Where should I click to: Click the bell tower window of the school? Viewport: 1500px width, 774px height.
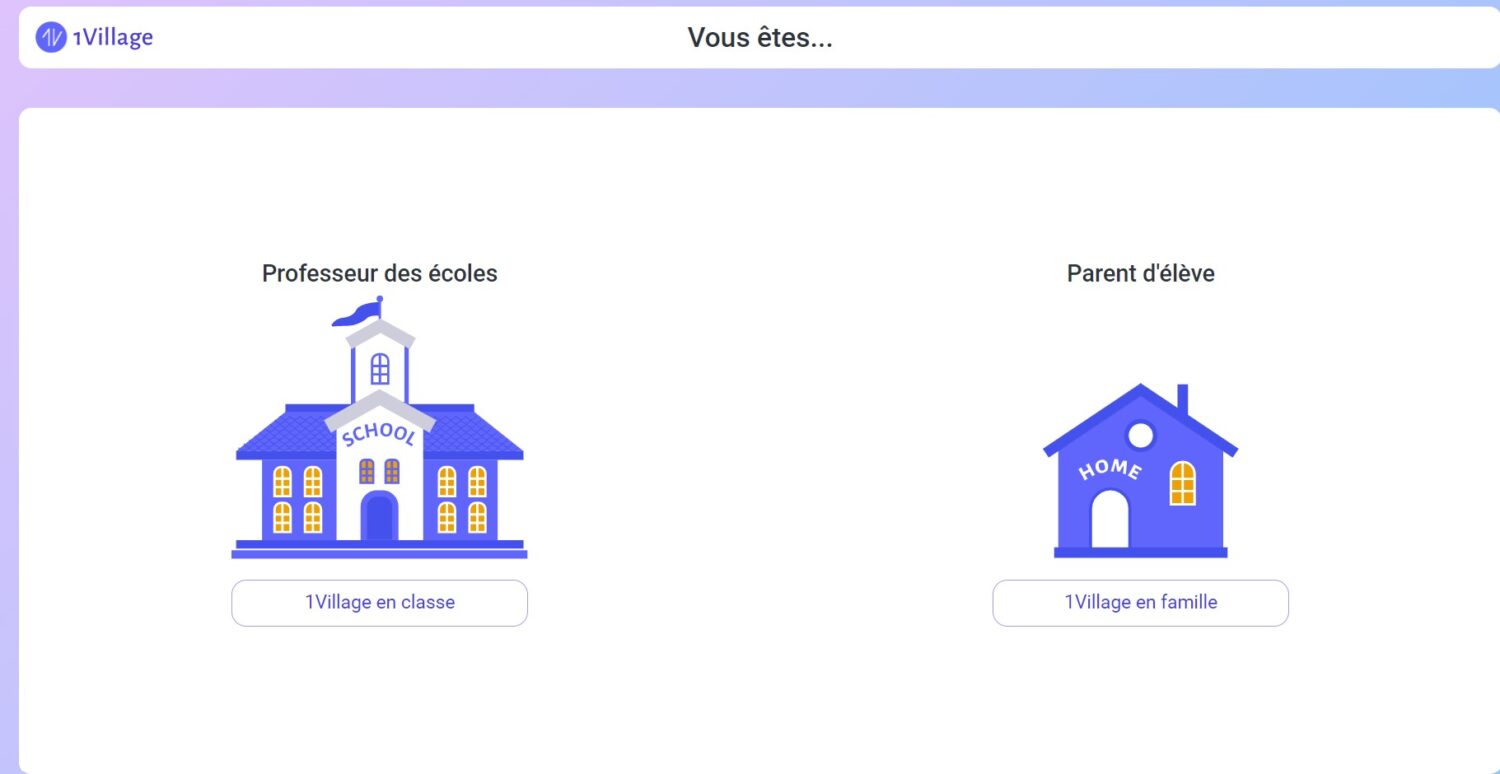380,369
